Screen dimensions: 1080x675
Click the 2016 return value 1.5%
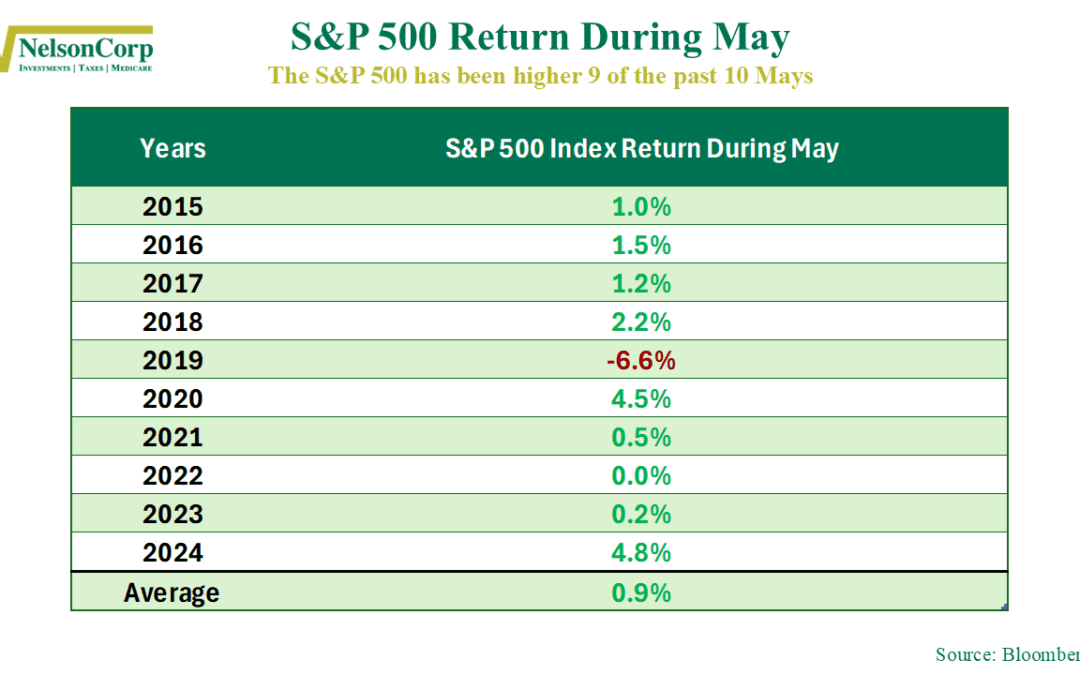click(x=641, y=245)
